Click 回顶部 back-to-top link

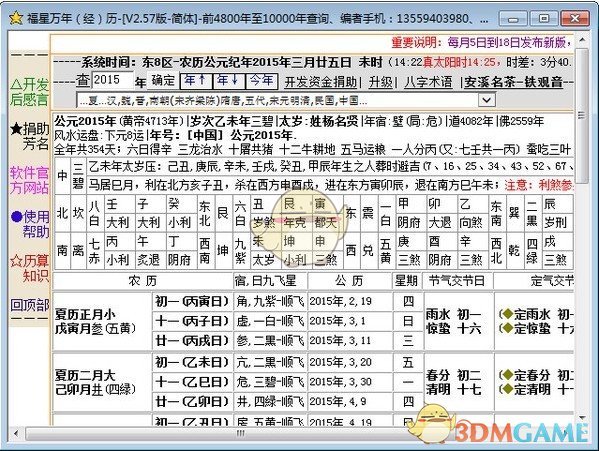[x=29, y=305]
